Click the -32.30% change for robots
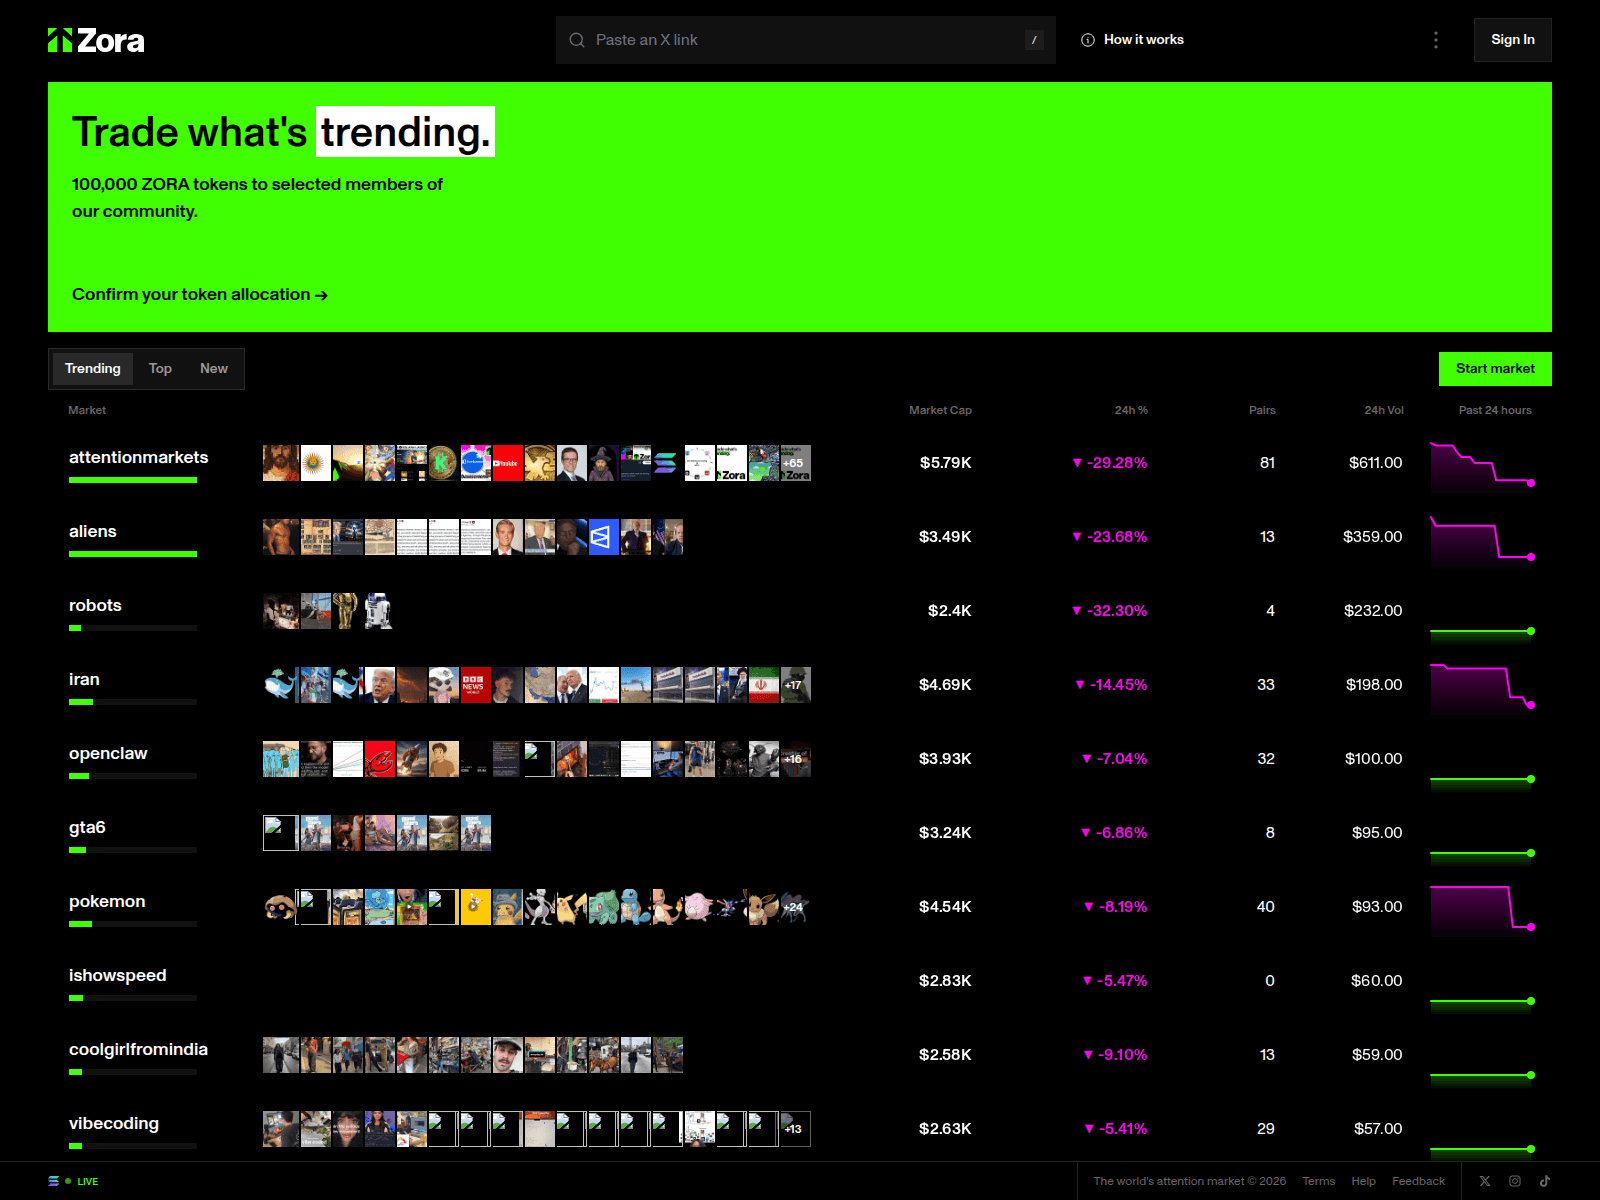 [1109, 611]
